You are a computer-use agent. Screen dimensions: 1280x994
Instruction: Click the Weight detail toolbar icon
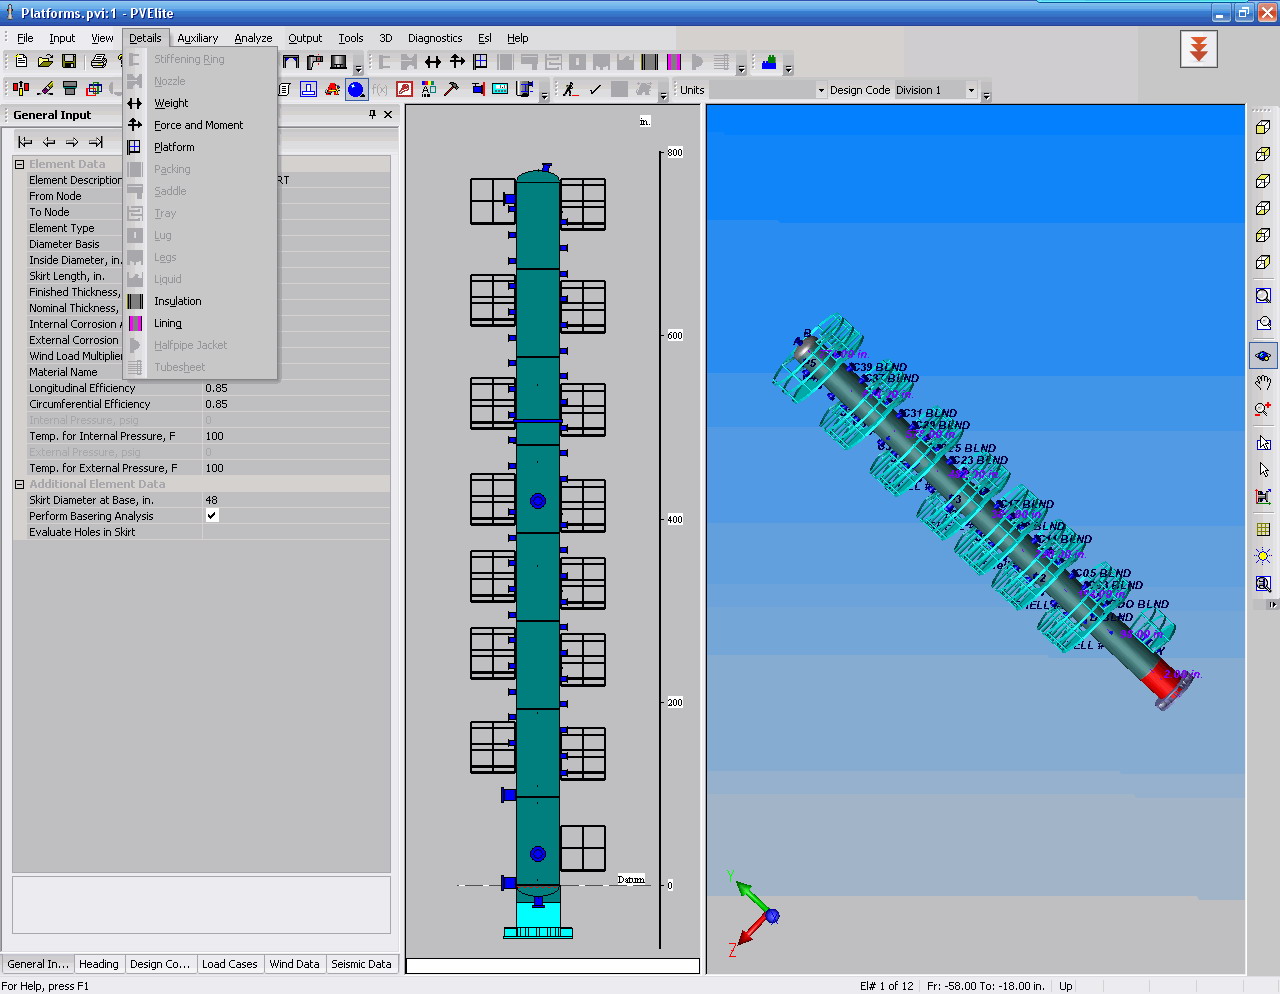pyautogui.click(x=433, y=62)
